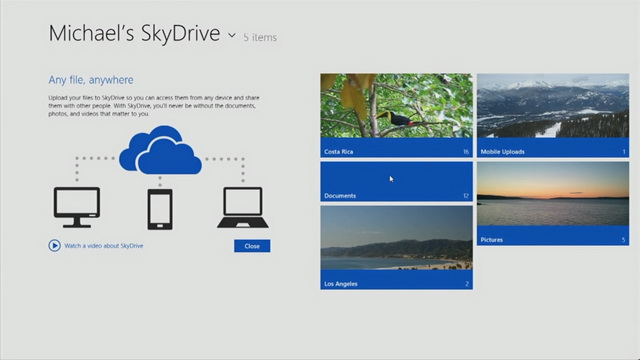Click the 5 items count label
Image resolution: width=640 pixels, height=360 pixels.
coord(260,38)
